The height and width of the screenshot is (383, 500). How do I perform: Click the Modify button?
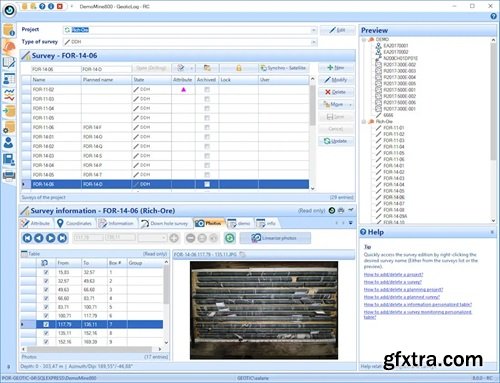tap(336, 80)
